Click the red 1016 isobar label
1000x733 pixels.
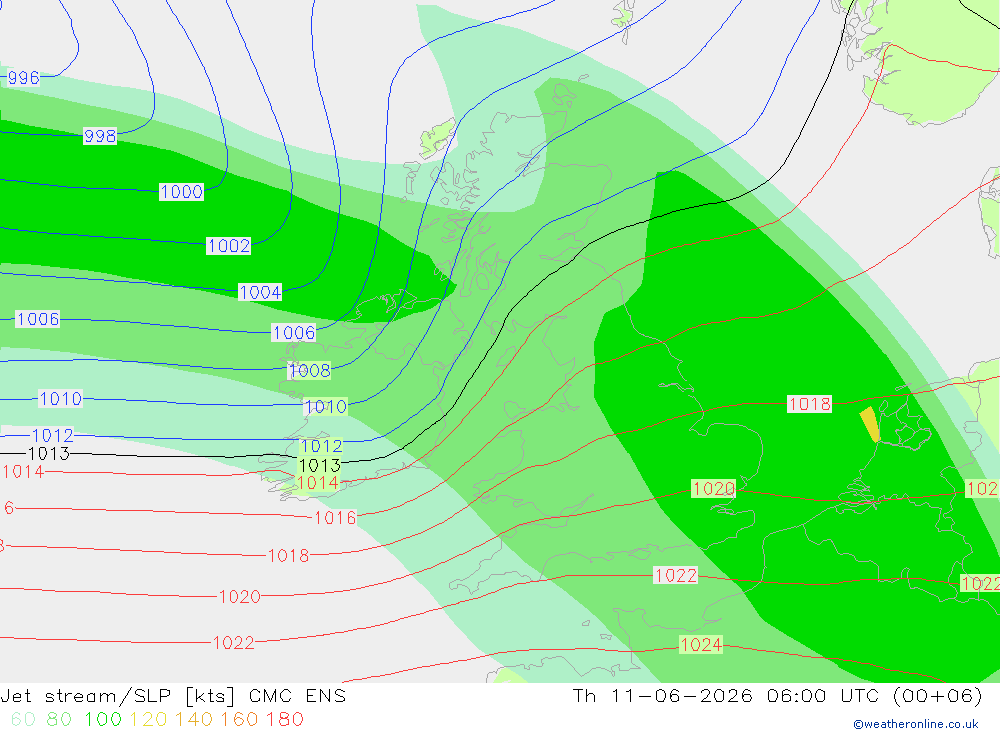coord(335,518)
